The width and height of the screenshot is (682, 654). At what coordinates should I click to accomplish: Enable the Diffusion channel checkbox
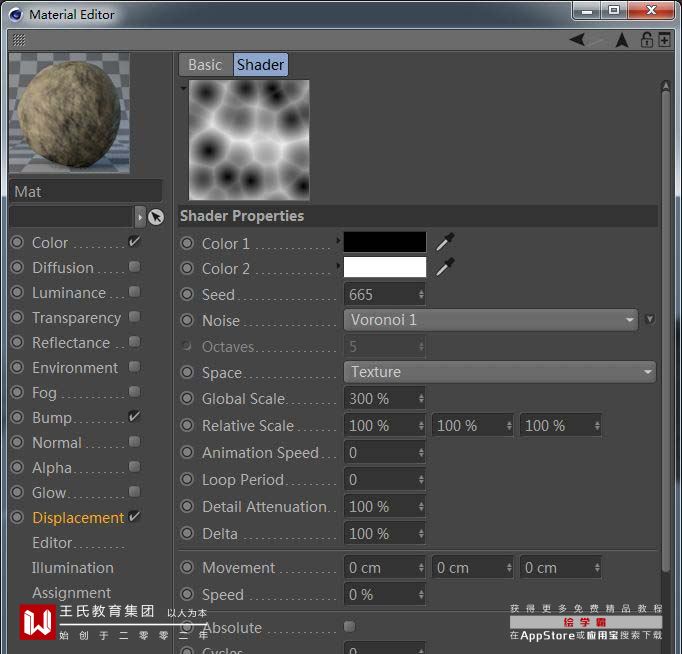coord(134,267)
